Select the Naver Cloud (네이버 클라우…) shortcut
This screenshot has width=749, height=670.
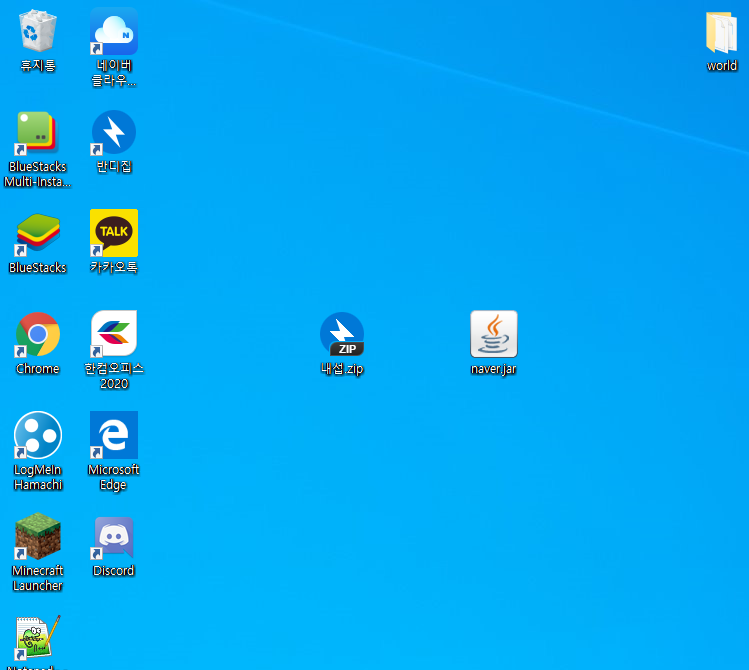pyautogui.click(x=114, y=31)
